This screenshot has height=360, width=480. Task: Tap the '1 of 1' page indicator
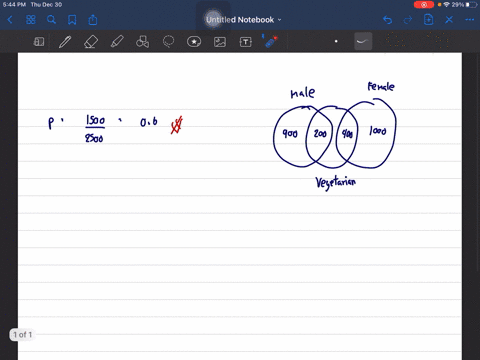pyautogui.click(x=23, y=334)
